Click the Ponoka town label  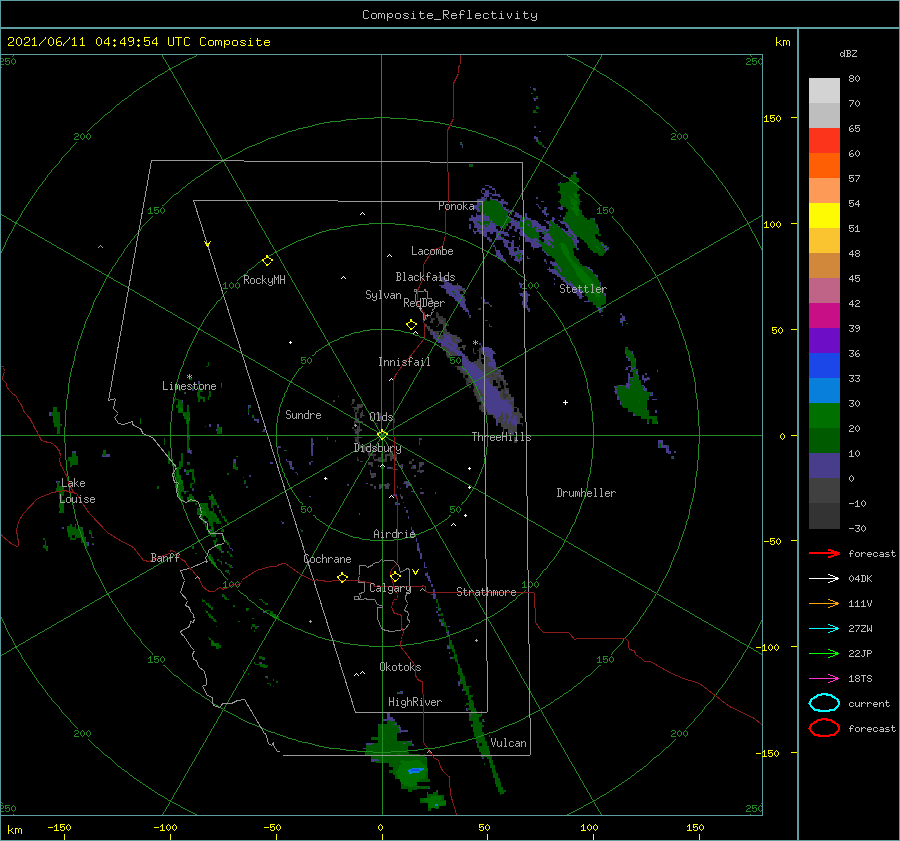pyautogui.click(x=456, y=206)
